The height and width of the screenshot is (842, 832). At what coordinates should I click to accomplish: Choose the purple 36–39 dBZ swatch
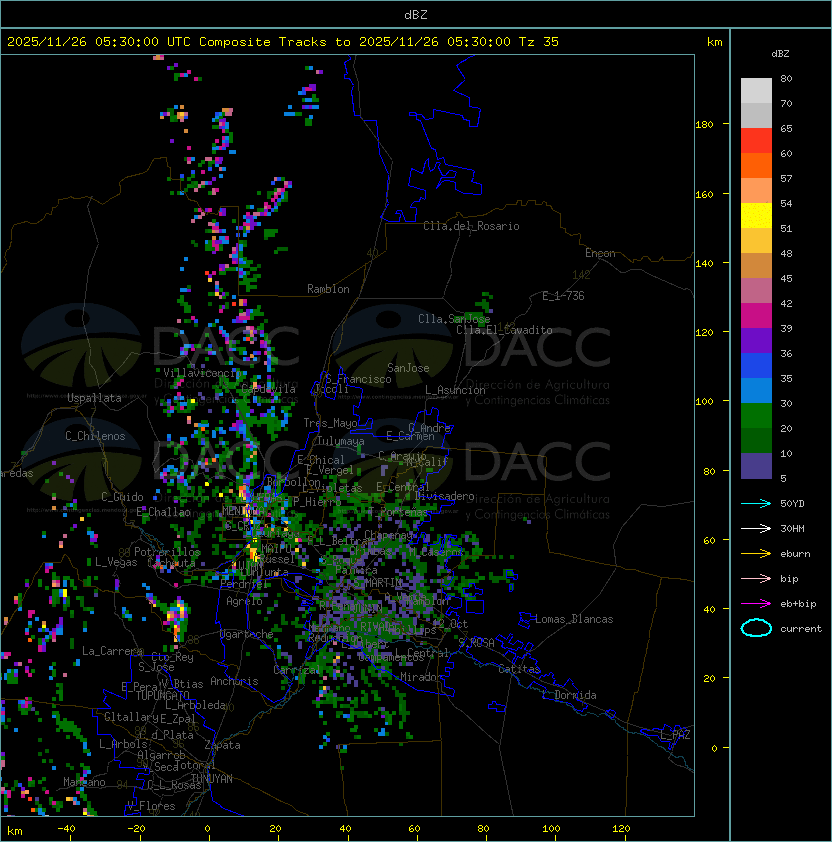tap(756, 340)
